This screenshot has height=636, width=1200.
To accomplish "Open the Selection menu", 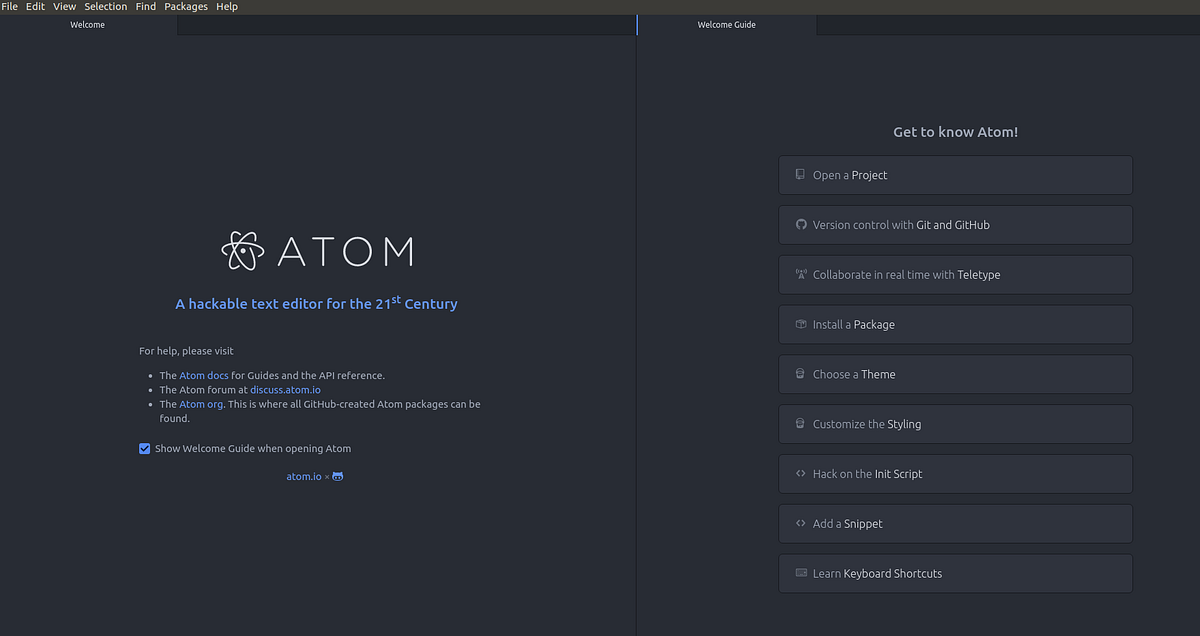I will (105, 6).
